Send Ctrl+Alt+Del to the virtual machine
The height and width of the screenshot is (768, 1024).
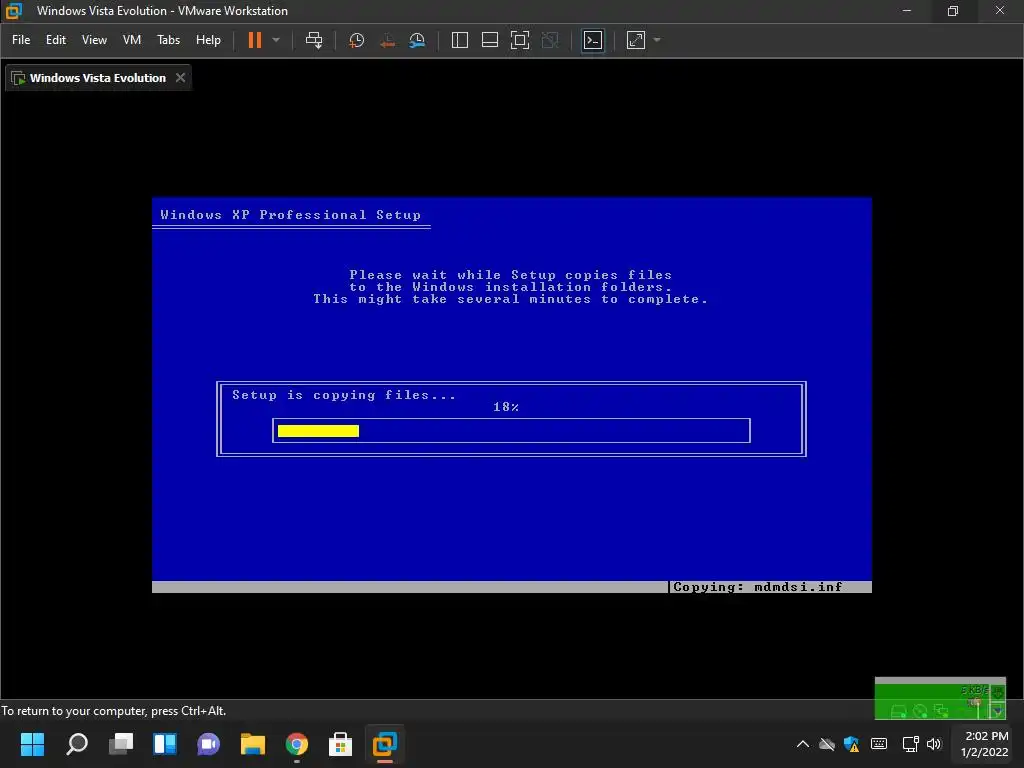tap(314, 40)
